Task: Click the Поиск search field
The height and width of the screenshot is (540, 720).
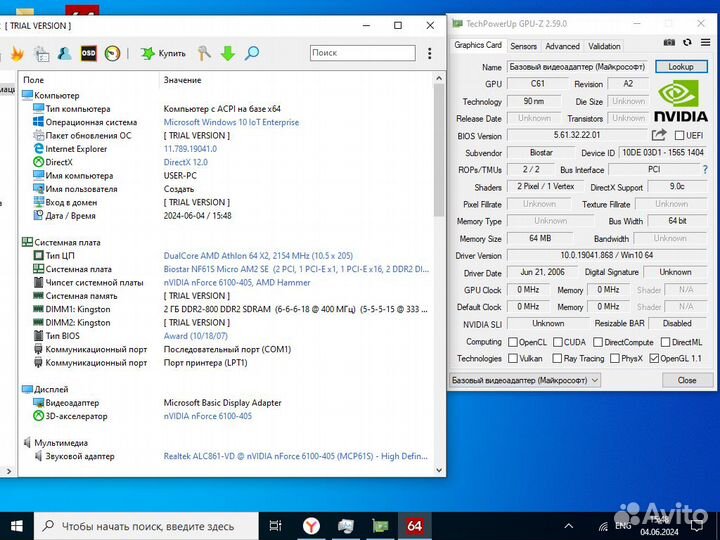Action: tap(362, 53)
